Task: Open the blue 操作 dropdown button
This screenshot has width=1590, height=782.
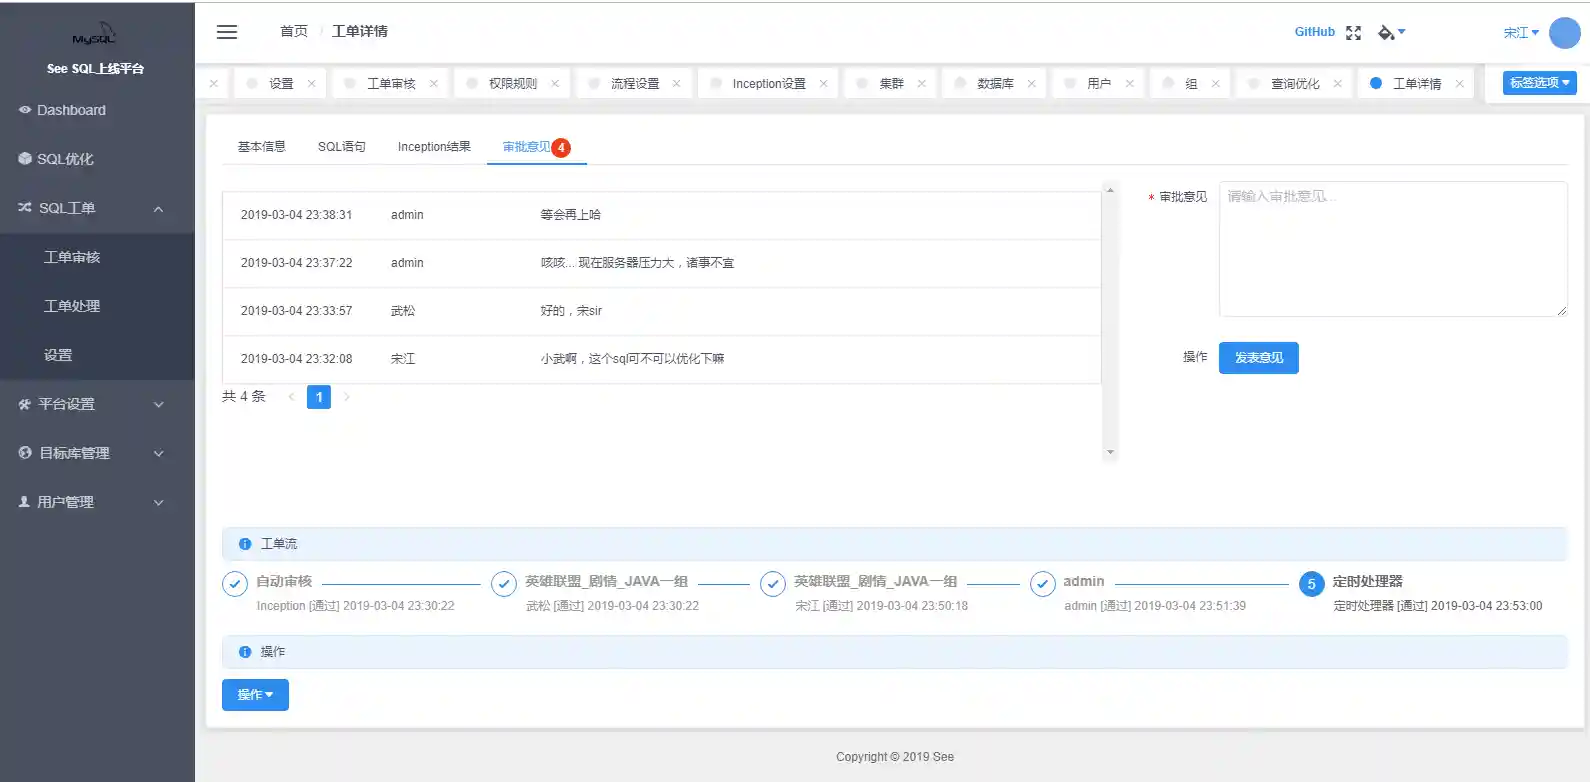Action: pyautogui.click(x=255, y=695)
